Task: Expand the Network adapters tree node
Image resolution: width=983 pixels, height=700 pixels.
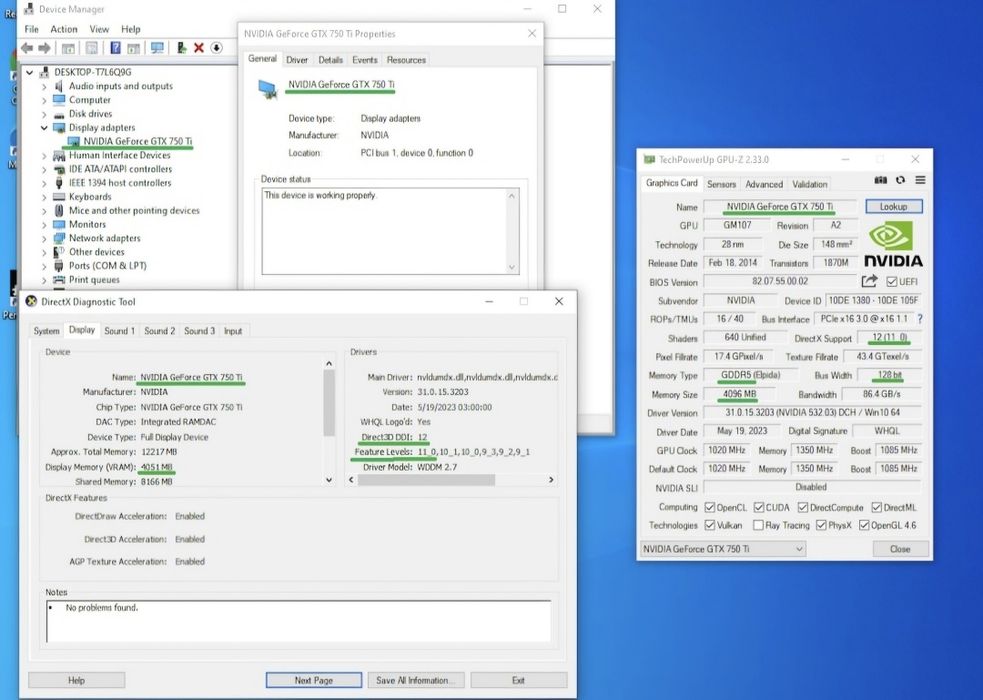Action: [44, 238]
